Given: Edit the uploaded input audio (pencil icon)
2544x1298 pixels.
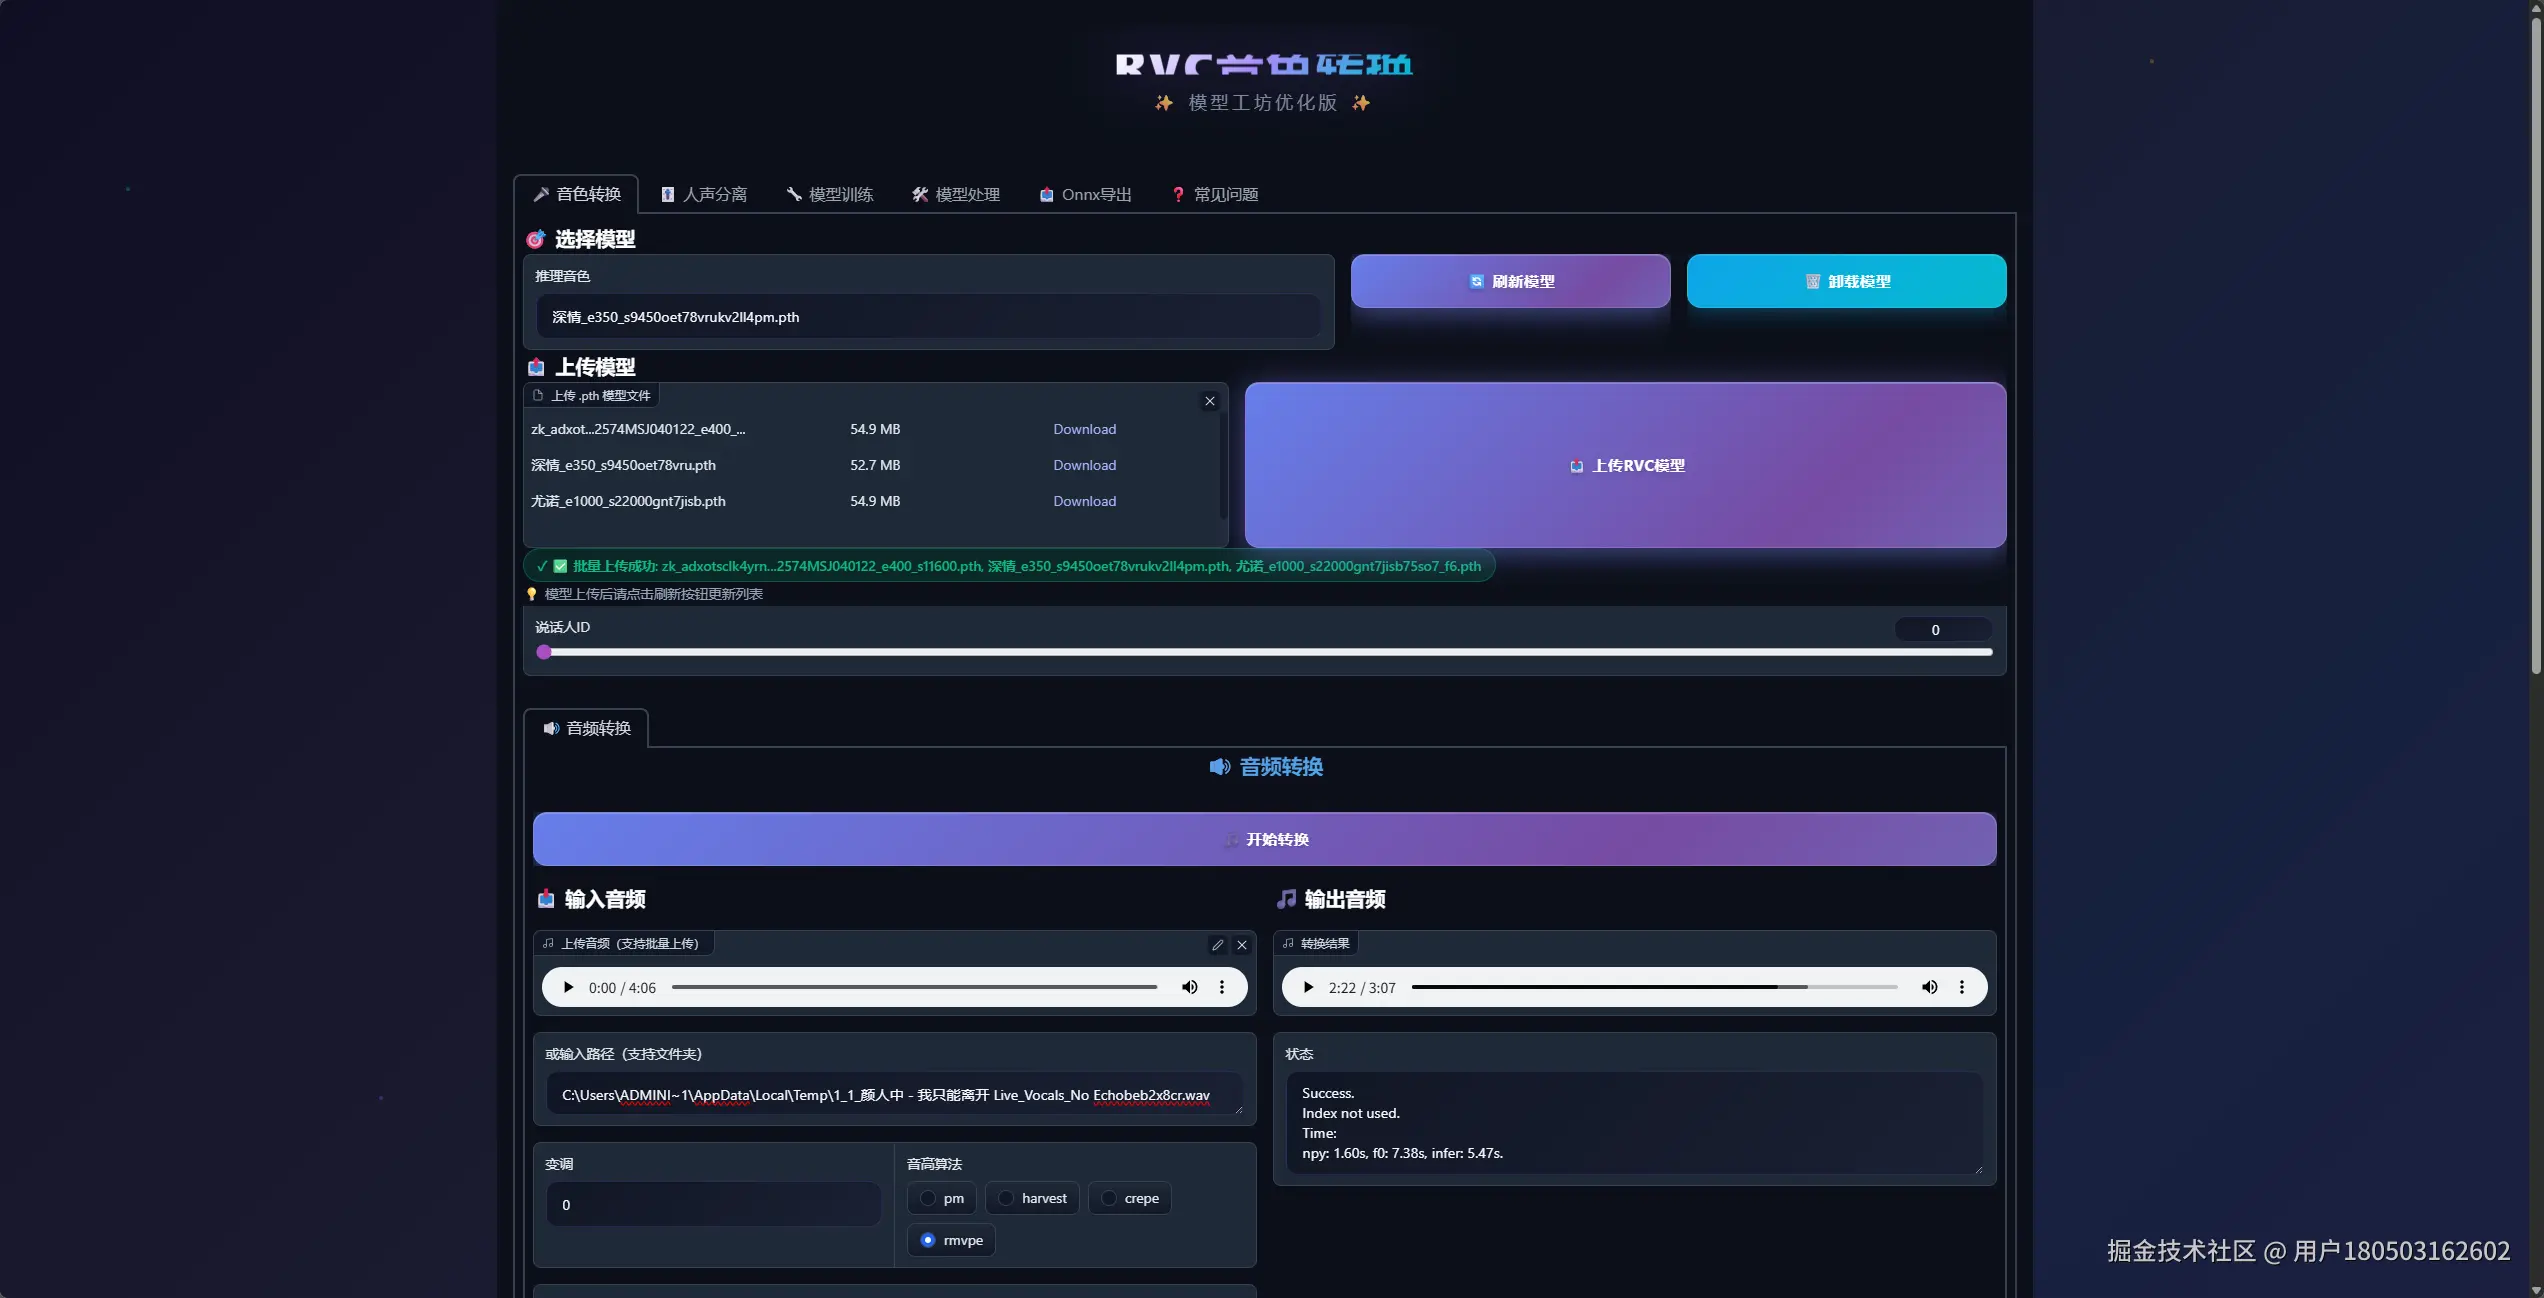Looking at the screenshot, I should tap(1217, 944).
